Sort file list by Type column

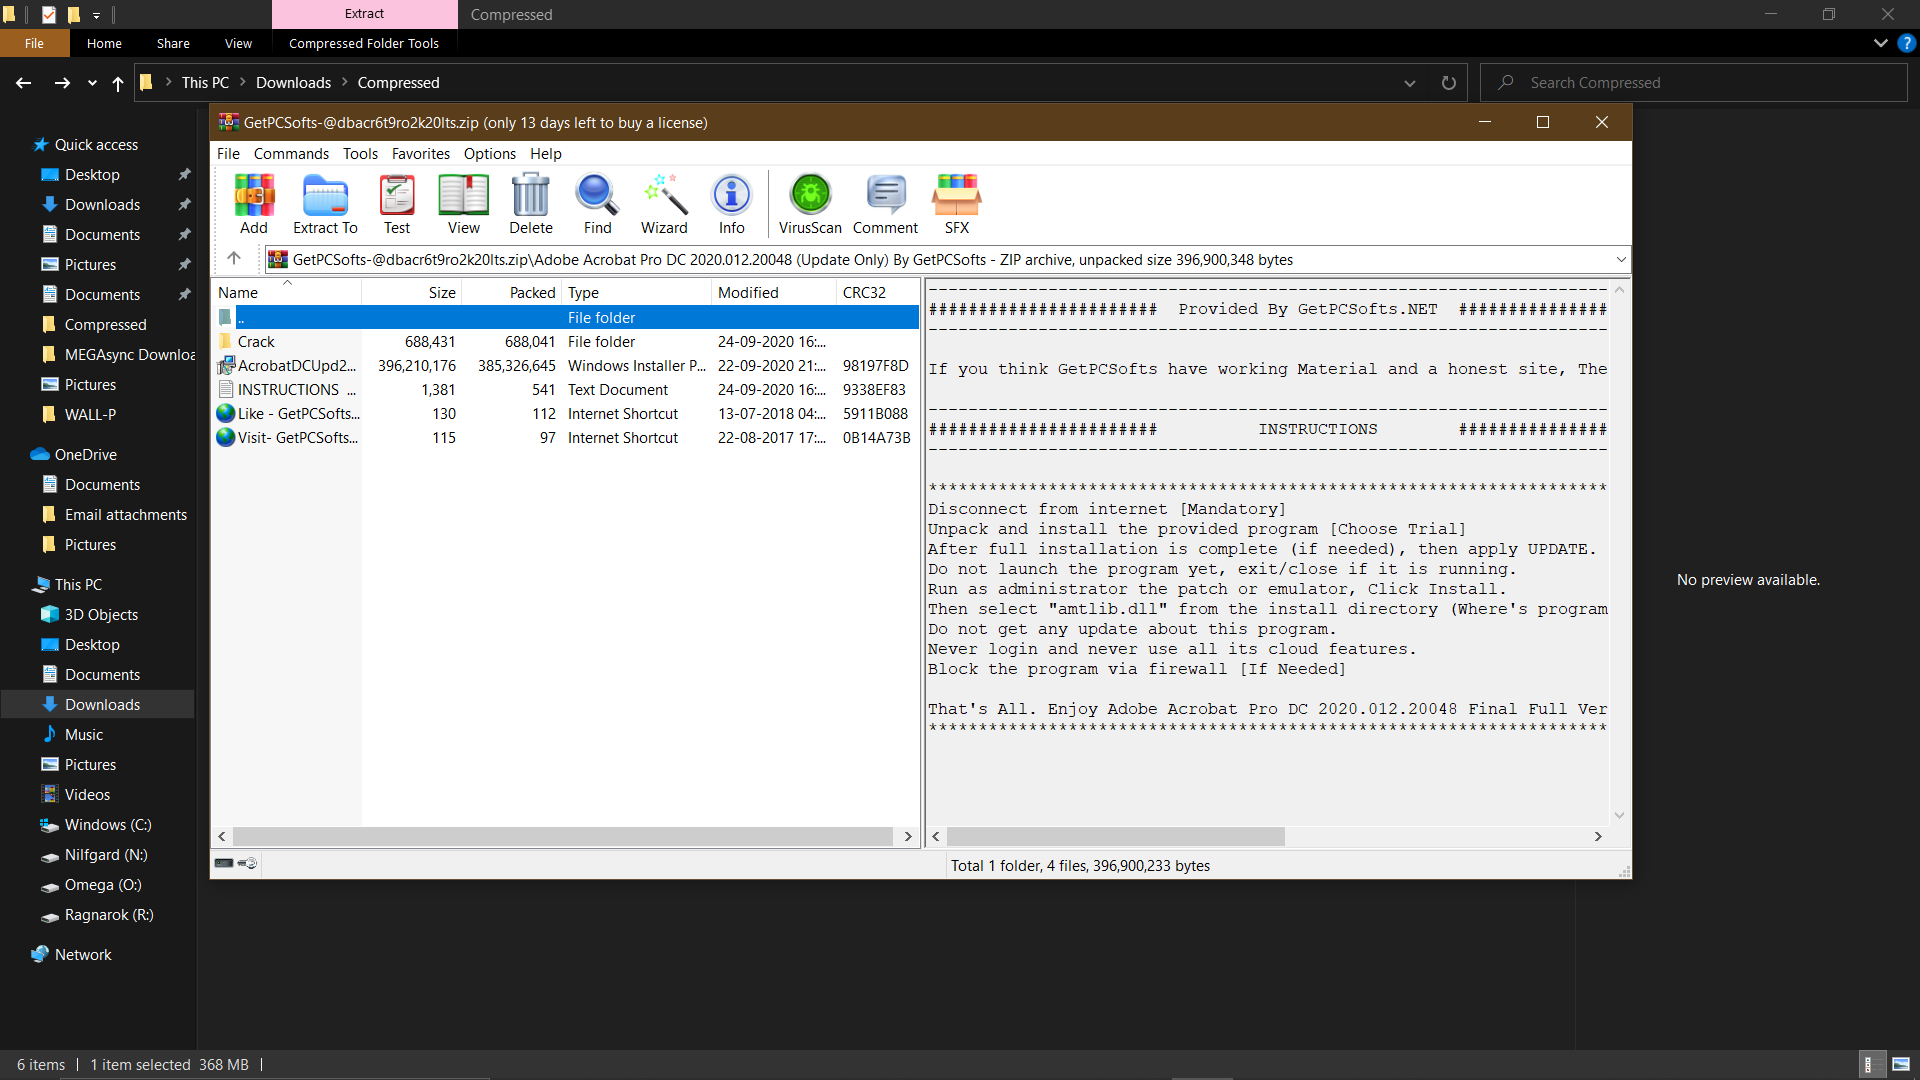pyautogui.click(x=636, y=292)
